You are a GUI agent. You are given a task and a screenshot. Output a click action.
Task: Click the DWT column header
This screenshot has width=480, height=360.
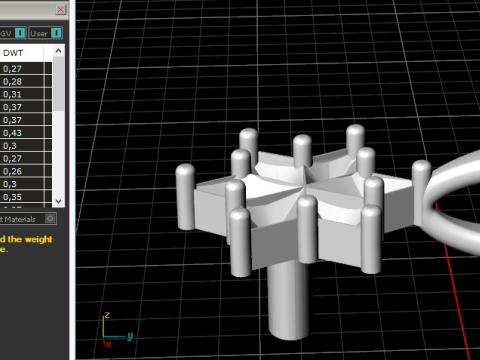(x=21, y=53)
